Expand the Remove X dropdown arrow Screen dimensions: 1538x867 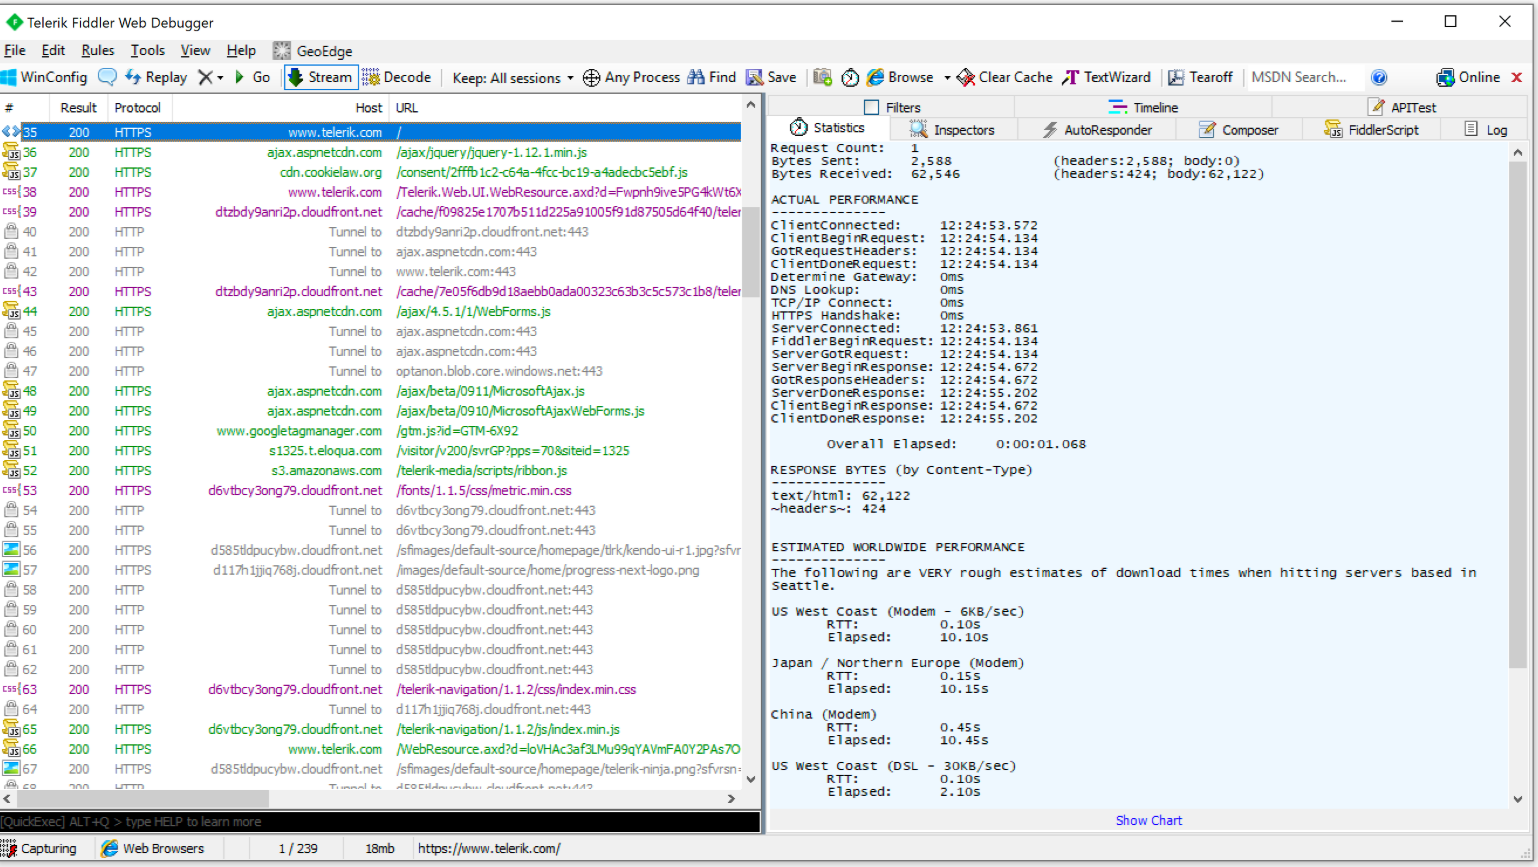click(x=220, y=78)
